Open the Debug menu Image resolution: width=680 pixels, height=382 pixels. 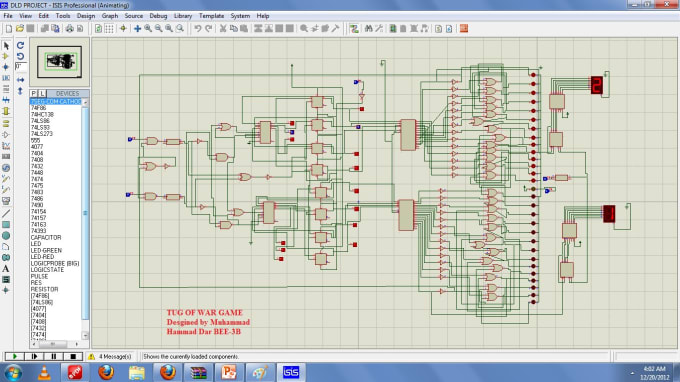point(158,16)
